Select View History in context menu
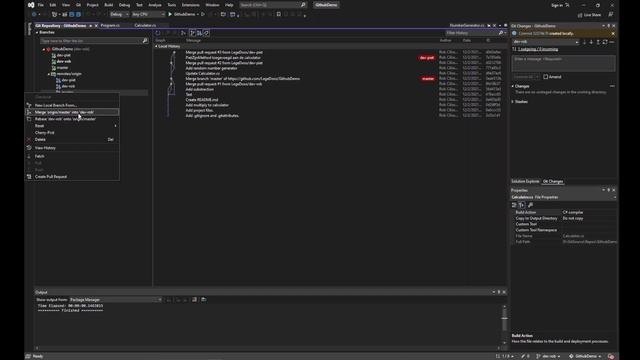 [72, 148]
